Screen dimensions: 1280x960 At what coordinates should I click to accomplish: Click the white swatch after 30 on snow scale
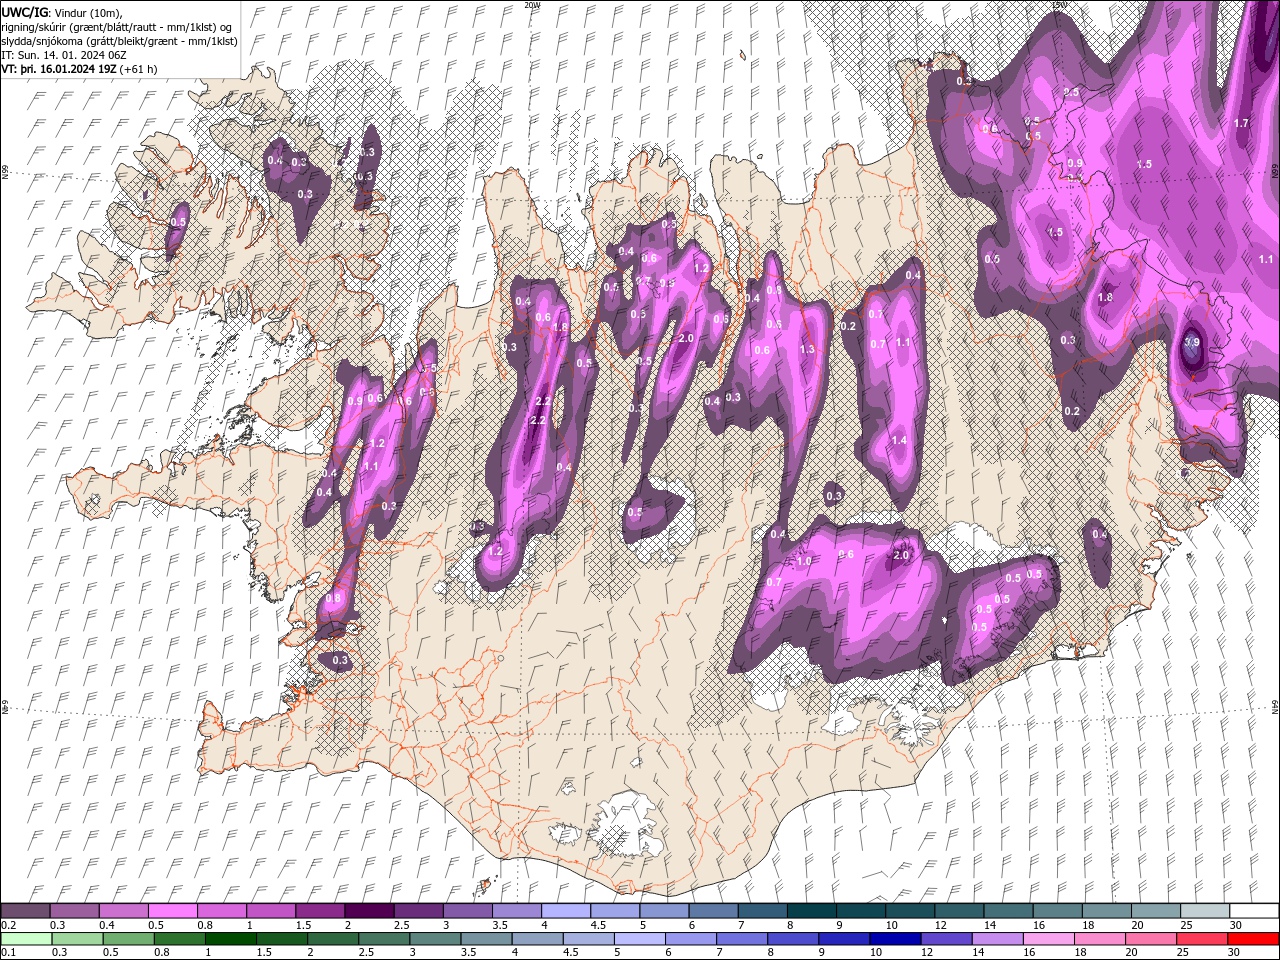click(x=1253, y=911)
